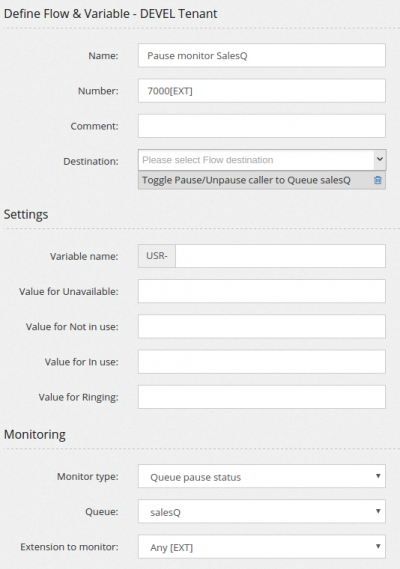The height and width of the screenshot is (569, 400).
Task: Click the Destination label
Action: click(91, 161)
